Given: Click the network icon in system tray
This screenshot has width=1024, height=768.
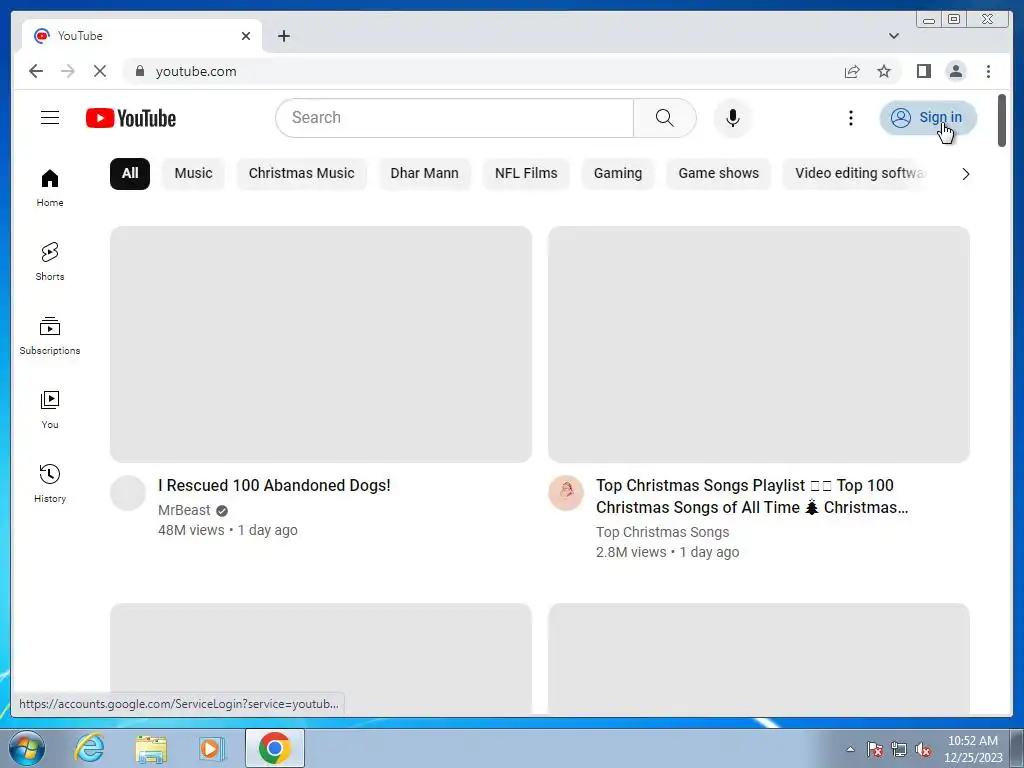Looking at the screenshot, I should (899, 750).
